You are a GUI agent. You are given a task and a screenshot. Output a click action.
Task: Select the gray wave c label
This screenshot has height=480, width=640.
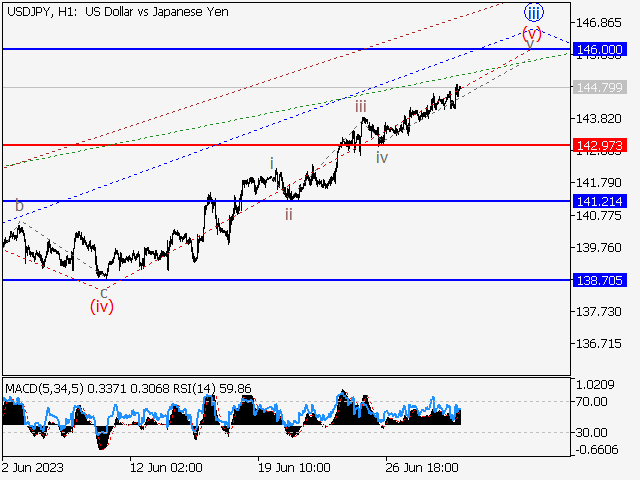(x=104, y=293)
